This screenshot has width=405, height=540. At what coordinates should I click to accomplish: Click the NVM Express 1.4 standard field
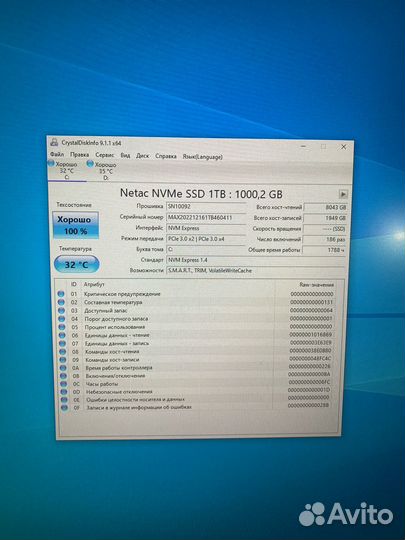click(256, 260)
